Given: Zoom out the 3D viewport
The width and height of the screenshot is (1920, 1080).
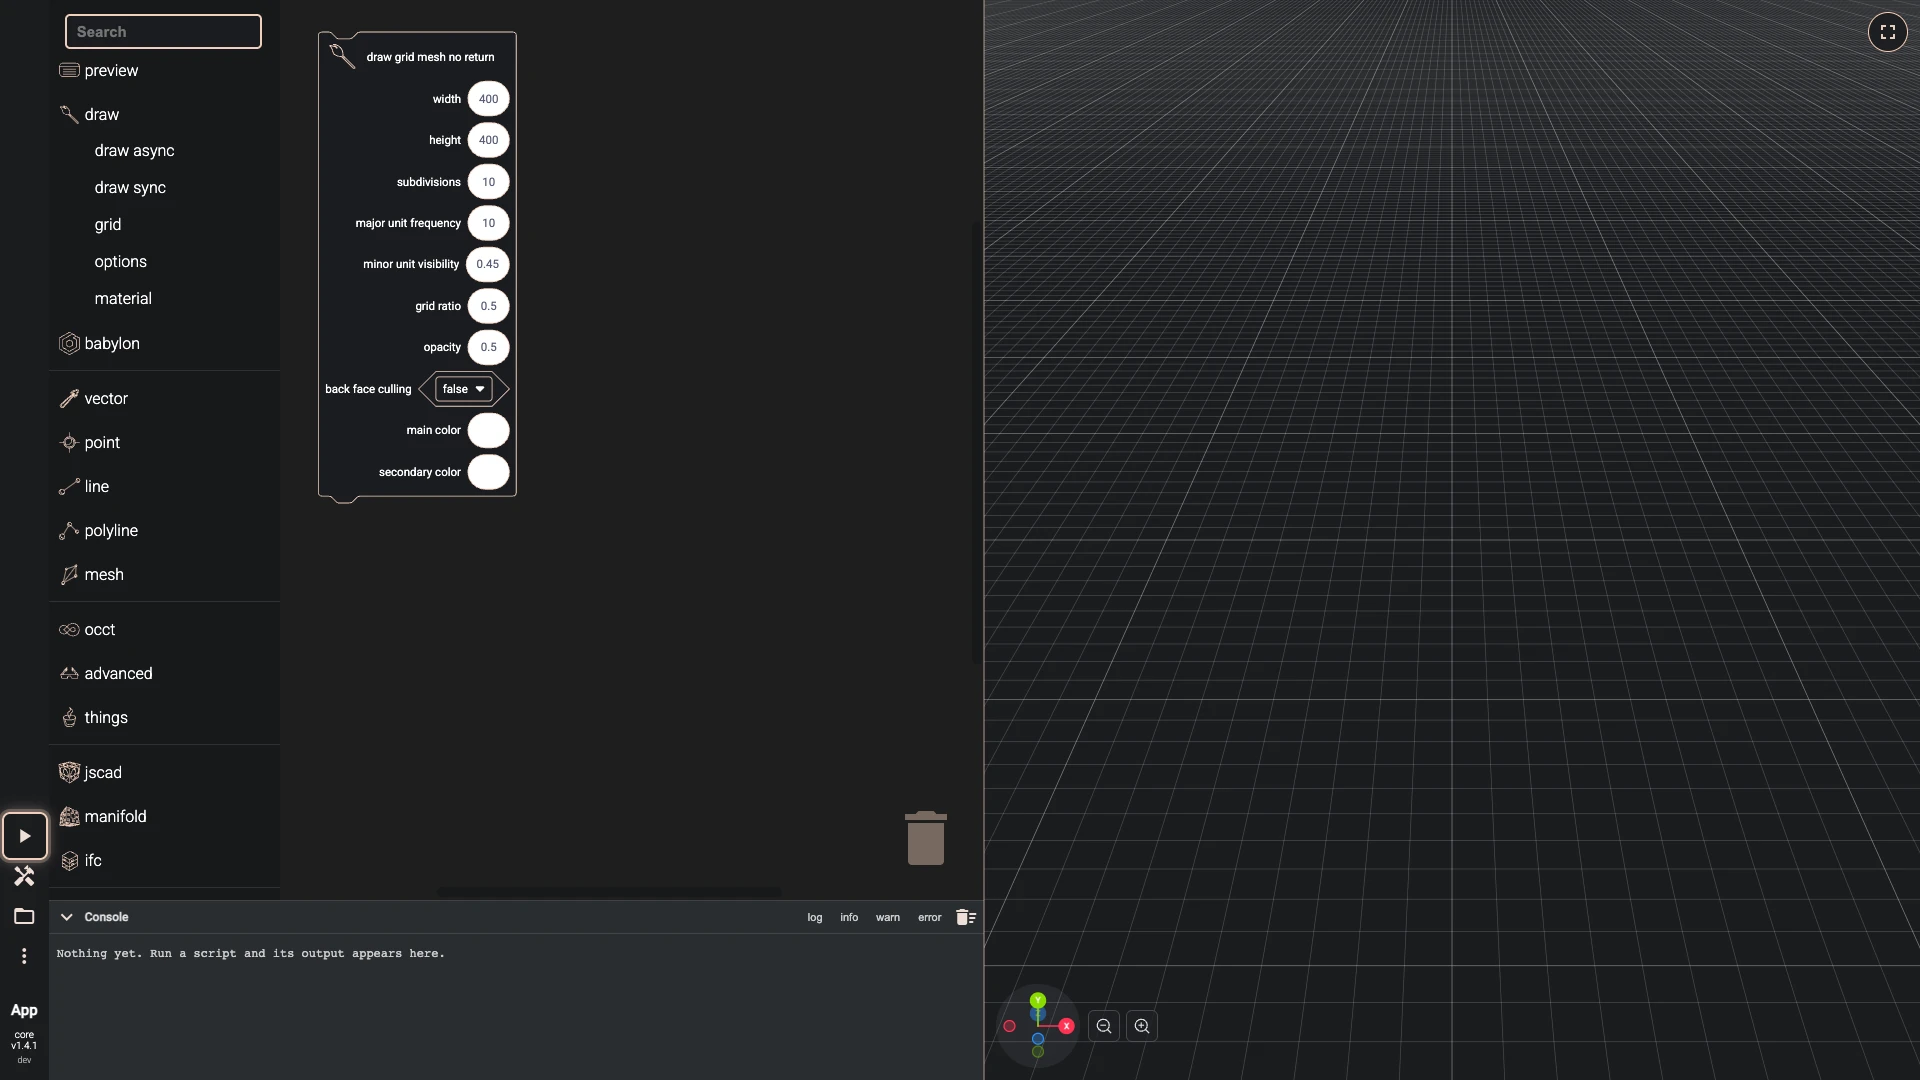Looking at the screenshot, I should (x=1104, y=1026).
